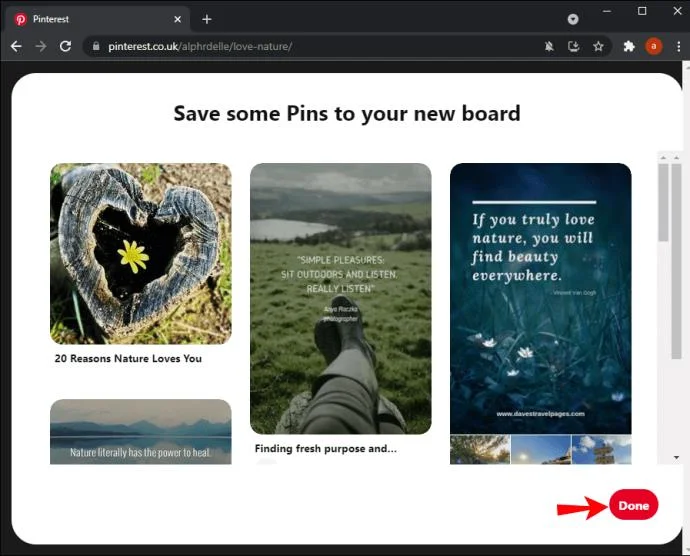
Task: Maximize the browser window
Action: pos(642,11)
